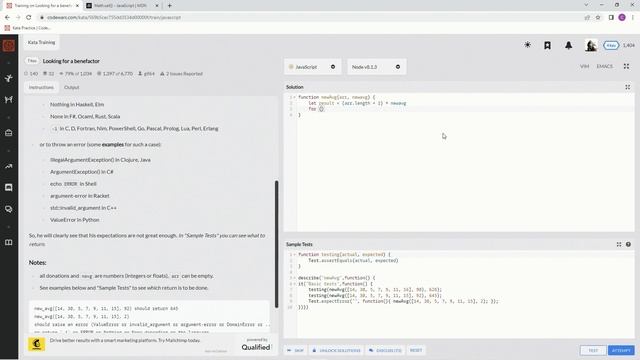Viewport: 640px width, 360px height.
Task: Bookmark this page with the star icon
Action: point(598,18)
